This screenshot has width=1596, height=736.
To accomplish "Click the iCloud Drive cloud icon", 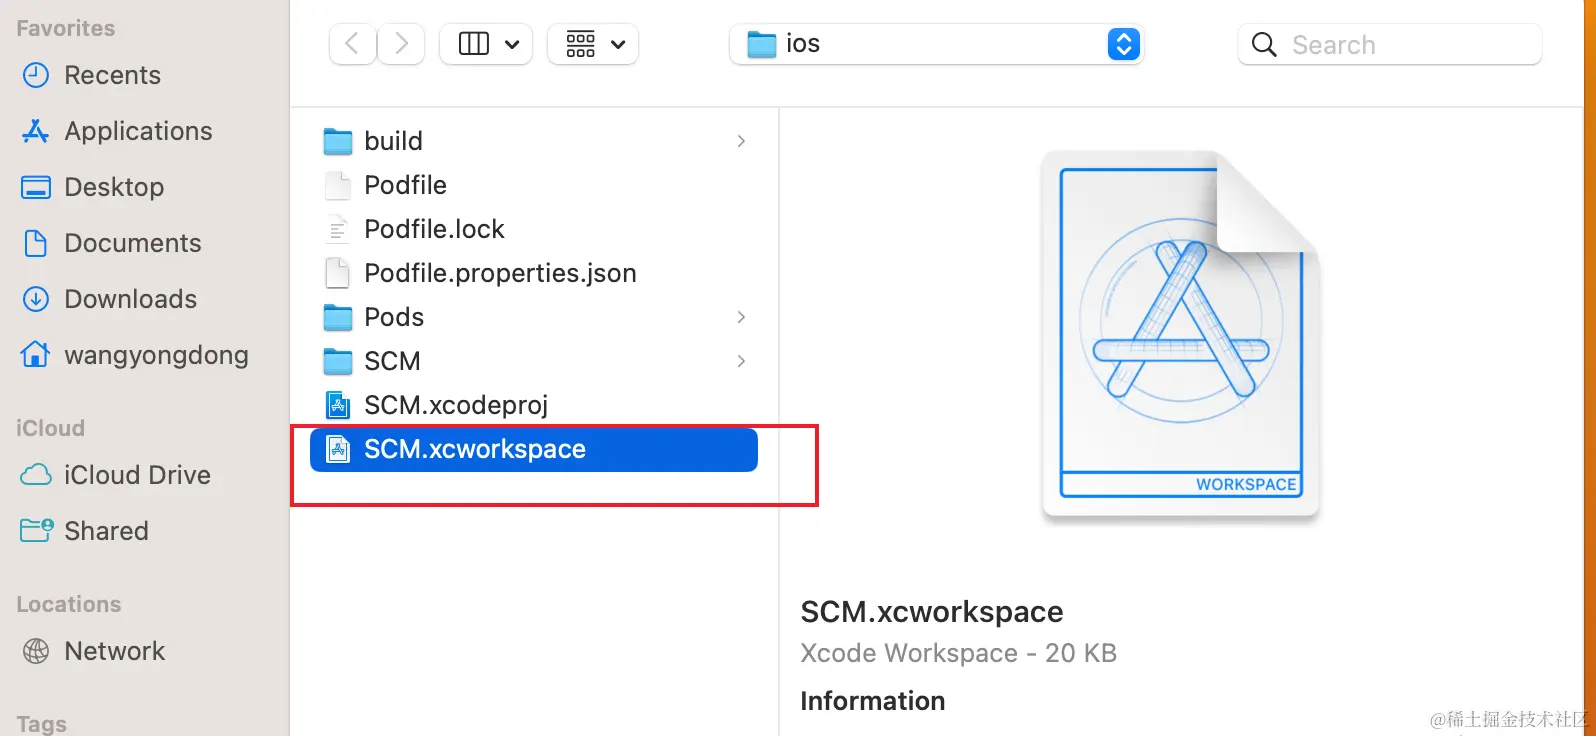I will pyautogui.click(x=36, y=475).
